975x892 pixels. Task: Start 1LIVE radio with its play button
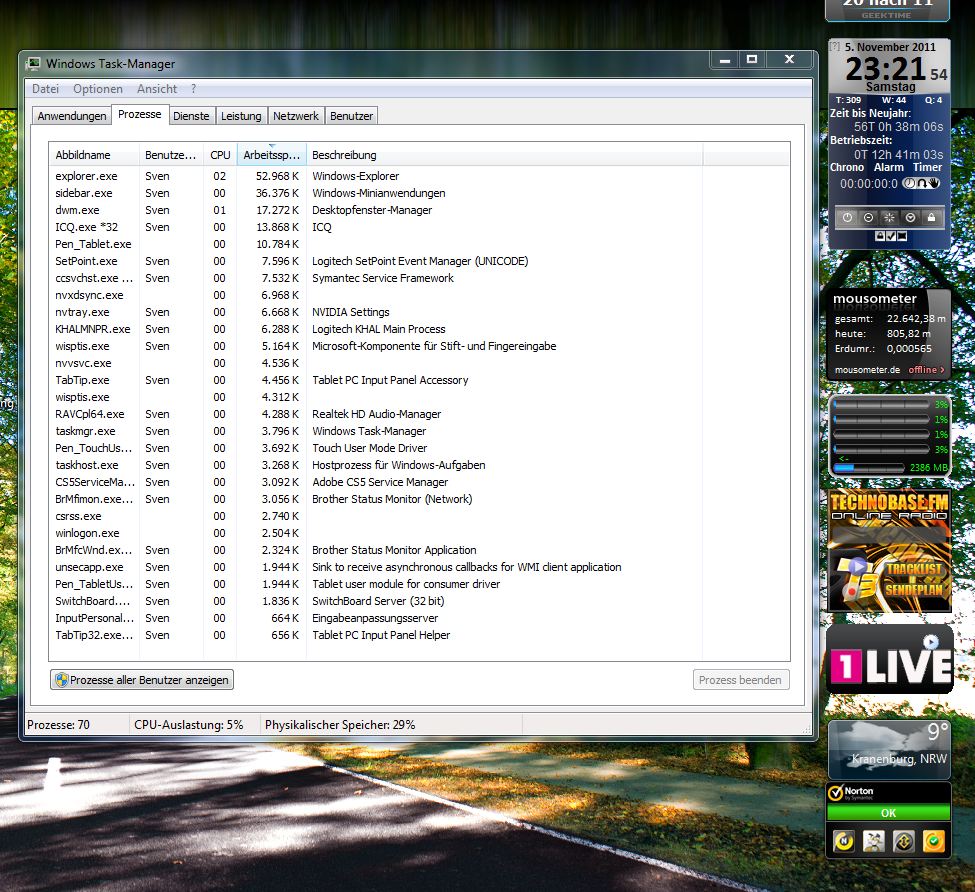931,642
